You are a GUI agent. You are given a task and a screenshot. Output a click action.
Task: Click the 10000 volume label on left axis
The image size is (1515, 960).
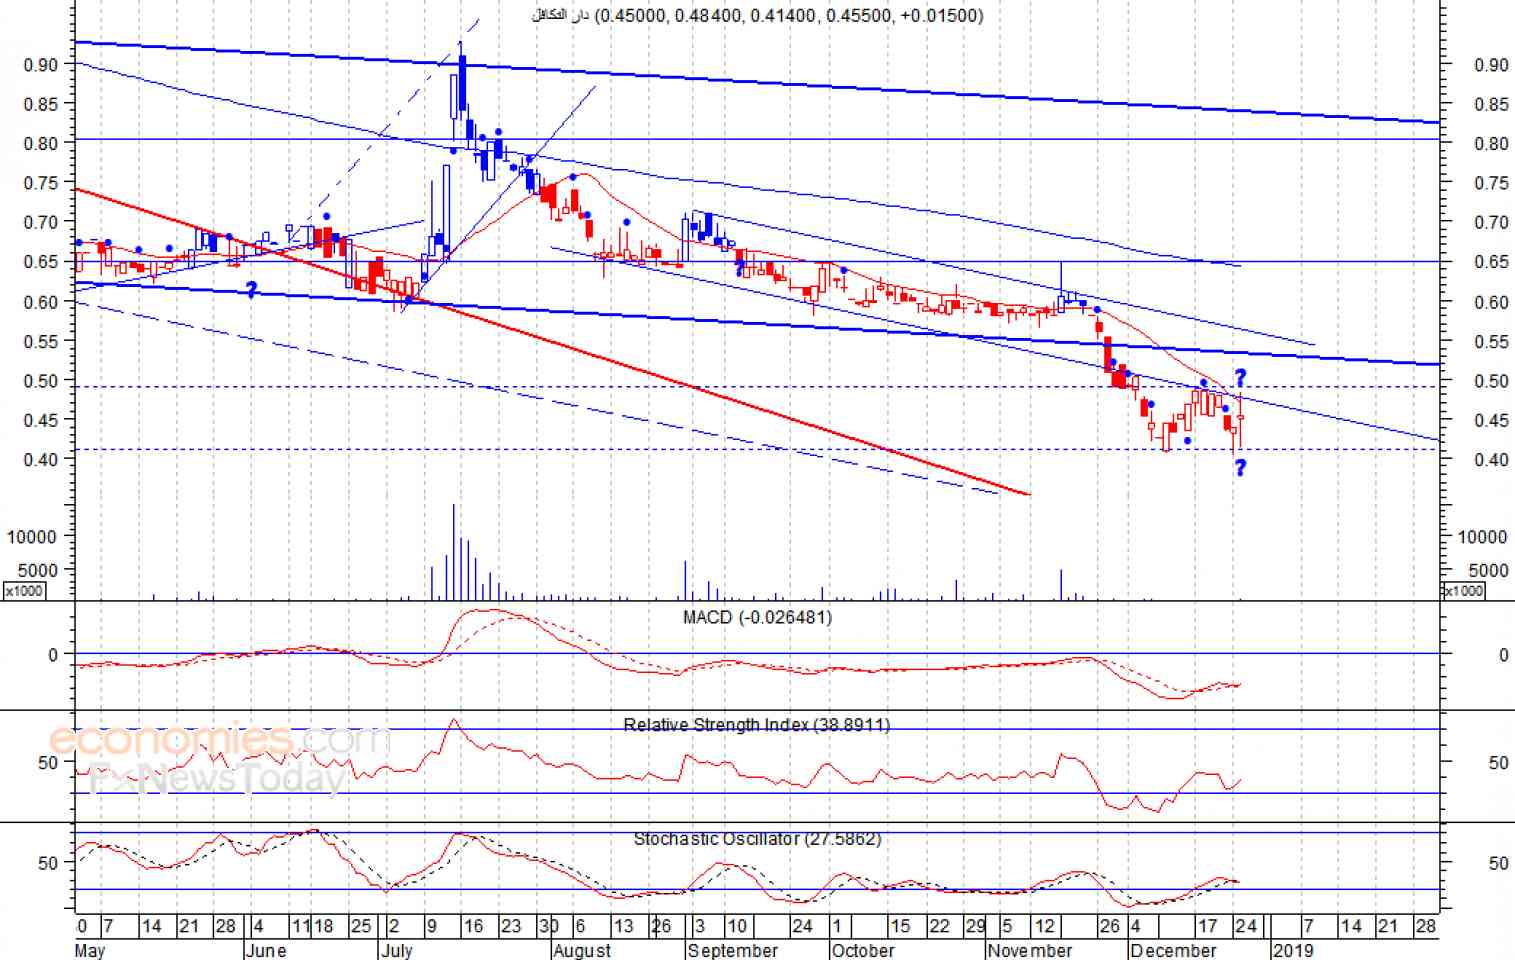(x=32, y=537)
